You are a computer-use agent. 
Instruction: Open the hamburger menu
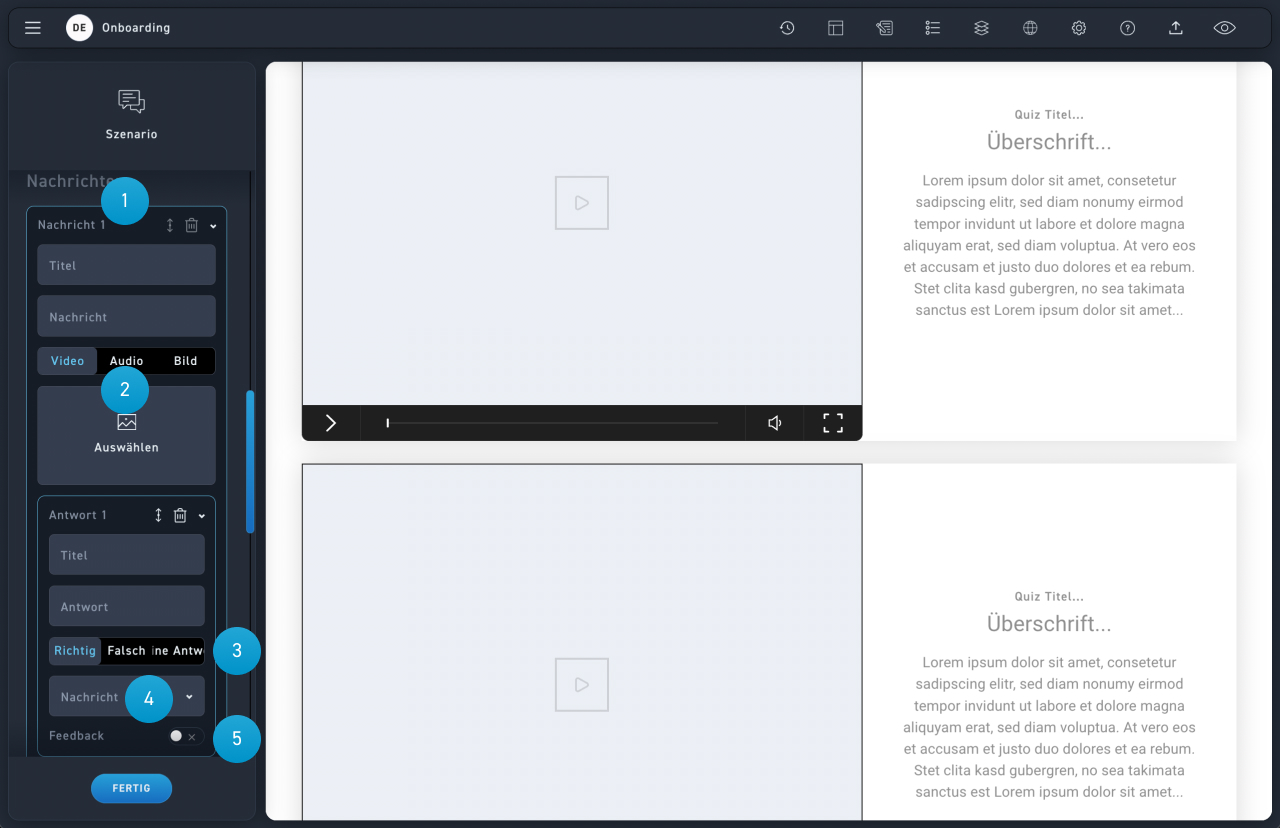[x=33, y=28]
